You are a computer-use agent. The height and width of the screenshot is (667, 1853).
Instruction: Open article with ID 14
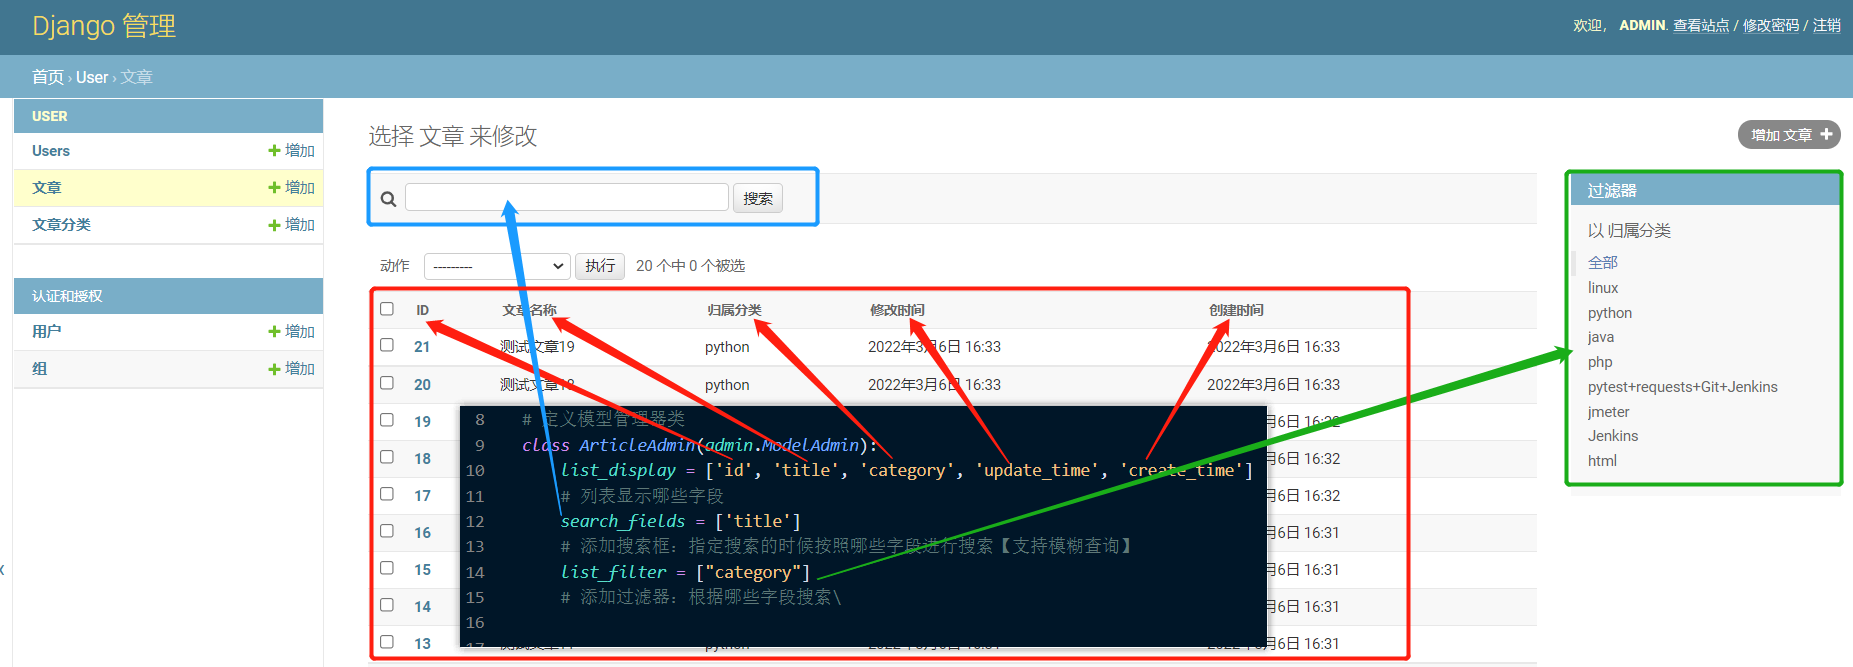click(x=422, y=607)
